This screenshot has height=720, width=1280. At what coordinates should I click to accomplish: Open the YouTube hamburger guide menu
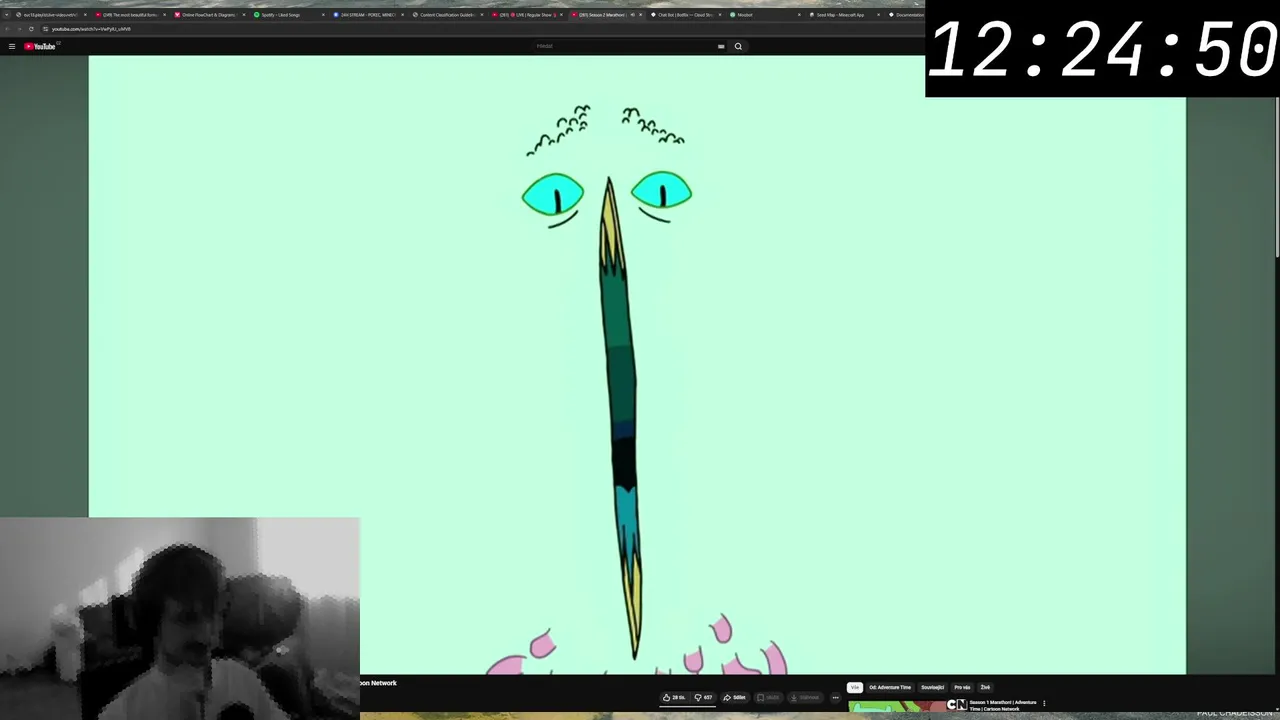12,46
